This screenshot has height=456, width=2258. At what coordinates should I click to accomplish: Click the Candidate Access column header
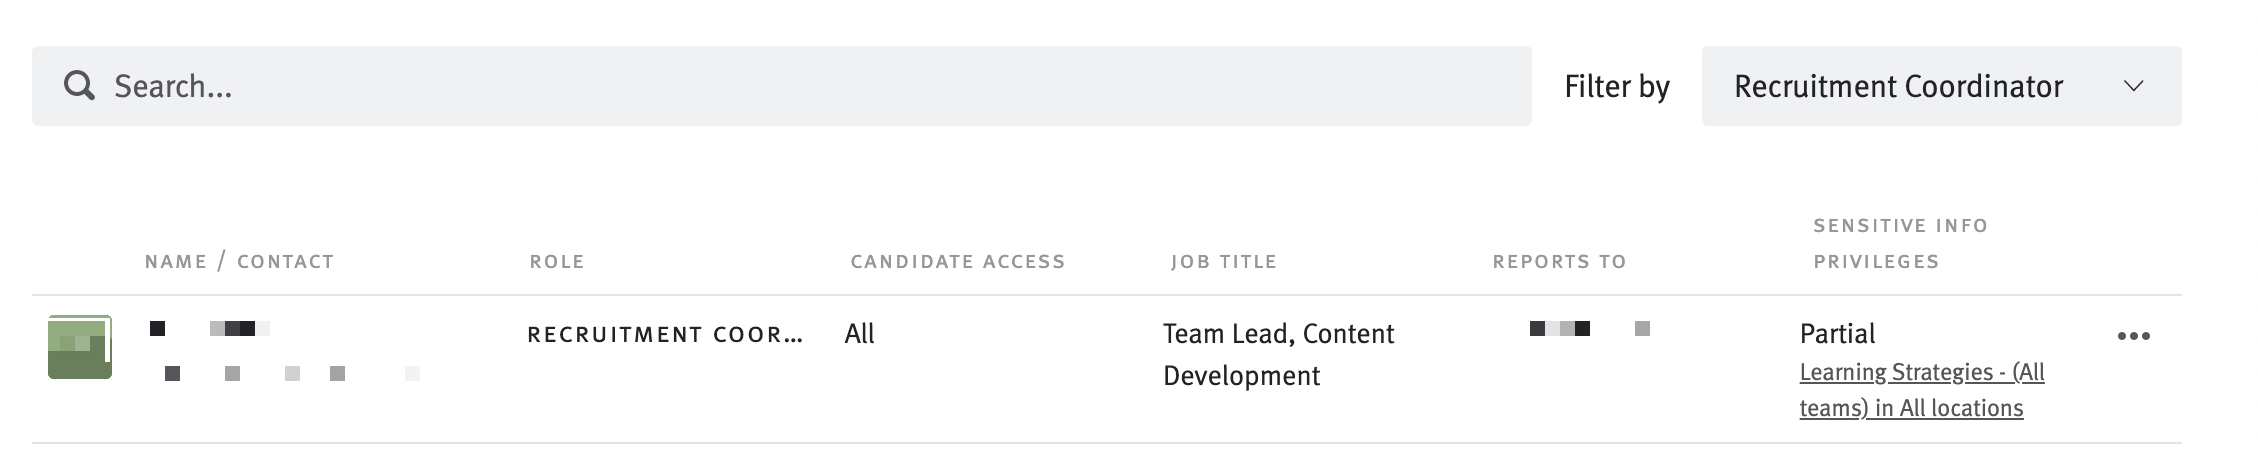point(957,262)
